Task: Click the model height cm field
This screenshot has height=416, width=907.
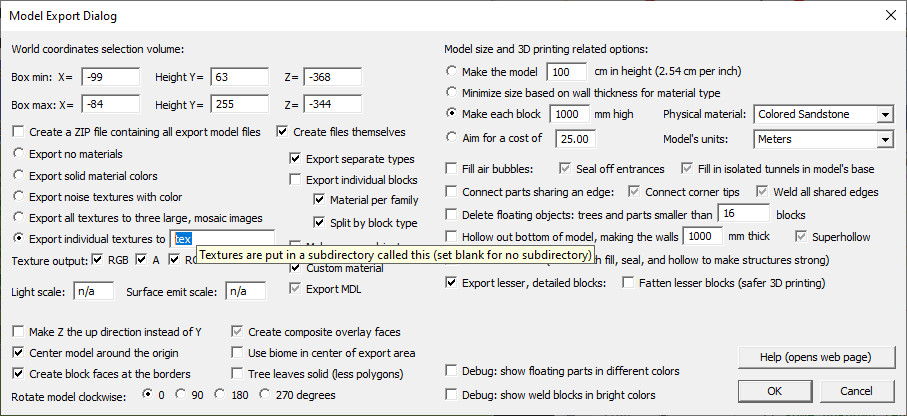Action: [567, 72]
